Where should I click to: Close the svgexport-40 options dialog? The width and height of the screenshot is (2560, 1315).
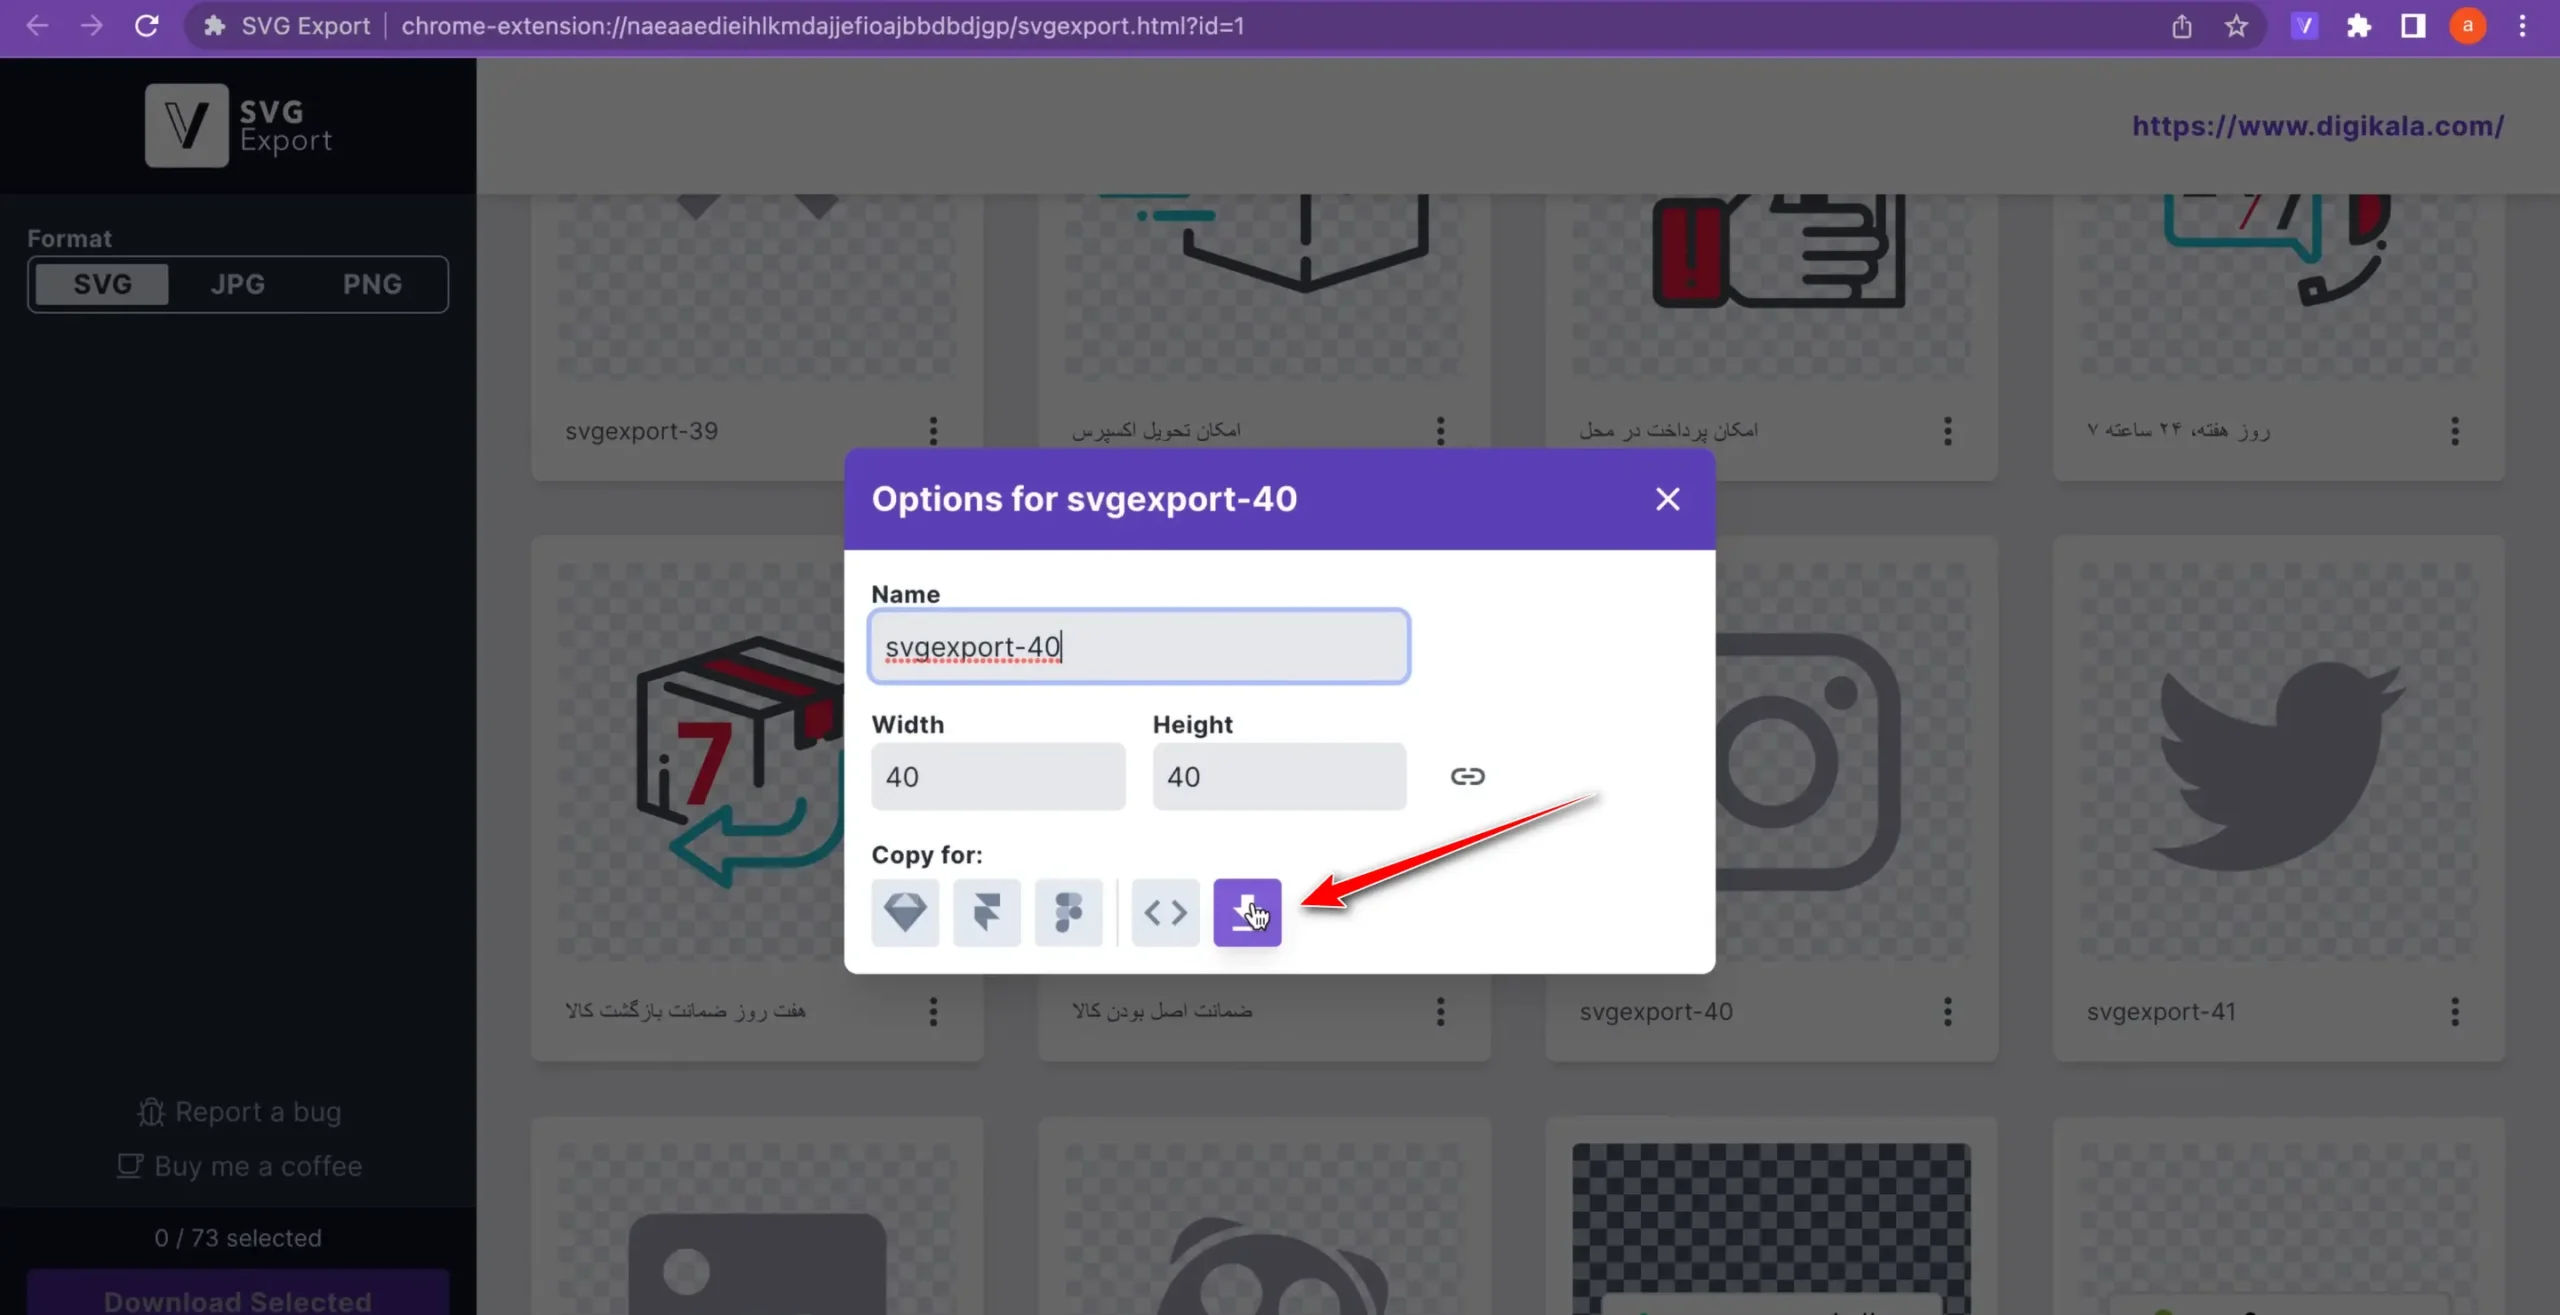(x=1667, y=498)
